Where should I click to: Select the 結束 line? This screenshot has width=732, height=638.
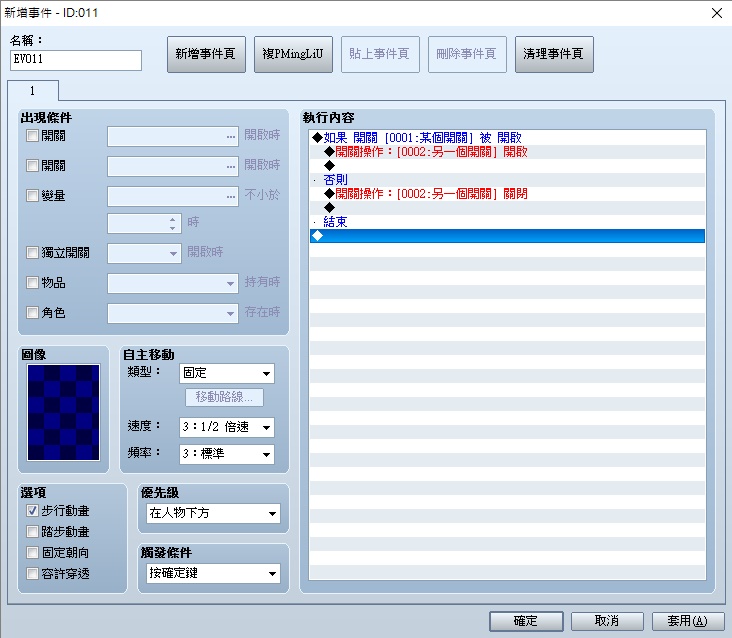pyautogui.click(x=507, y=222)
